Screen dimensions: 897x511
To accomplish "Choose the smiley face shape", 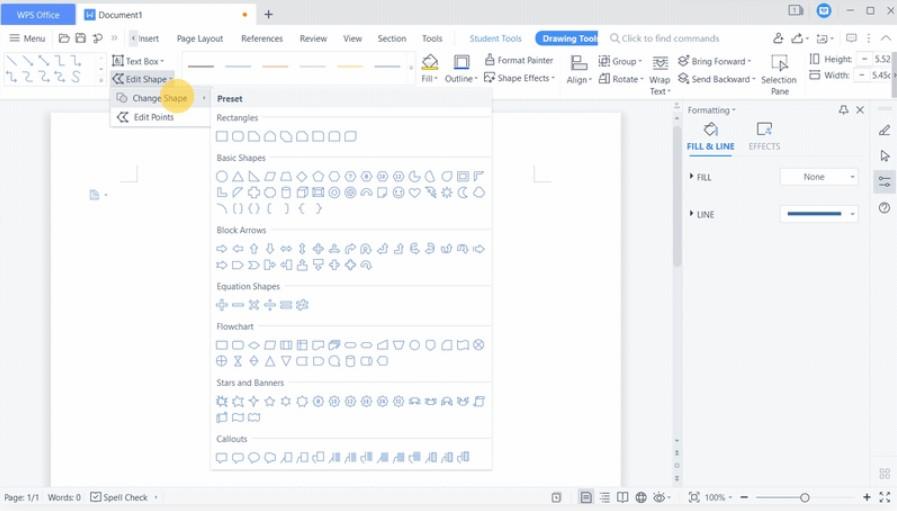I will pyautogui.click(x=399, y=193).
